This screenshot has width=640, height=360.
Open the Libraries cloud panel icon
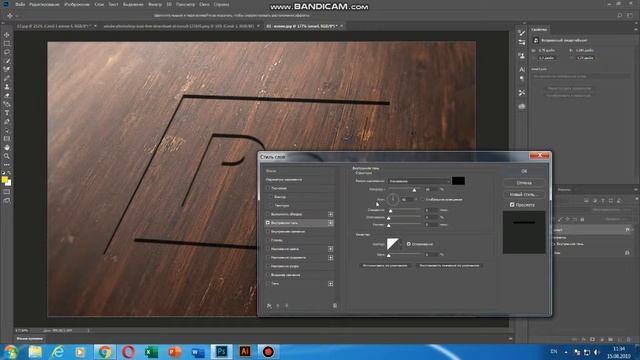pyautogui.click(x=522, y=106)
